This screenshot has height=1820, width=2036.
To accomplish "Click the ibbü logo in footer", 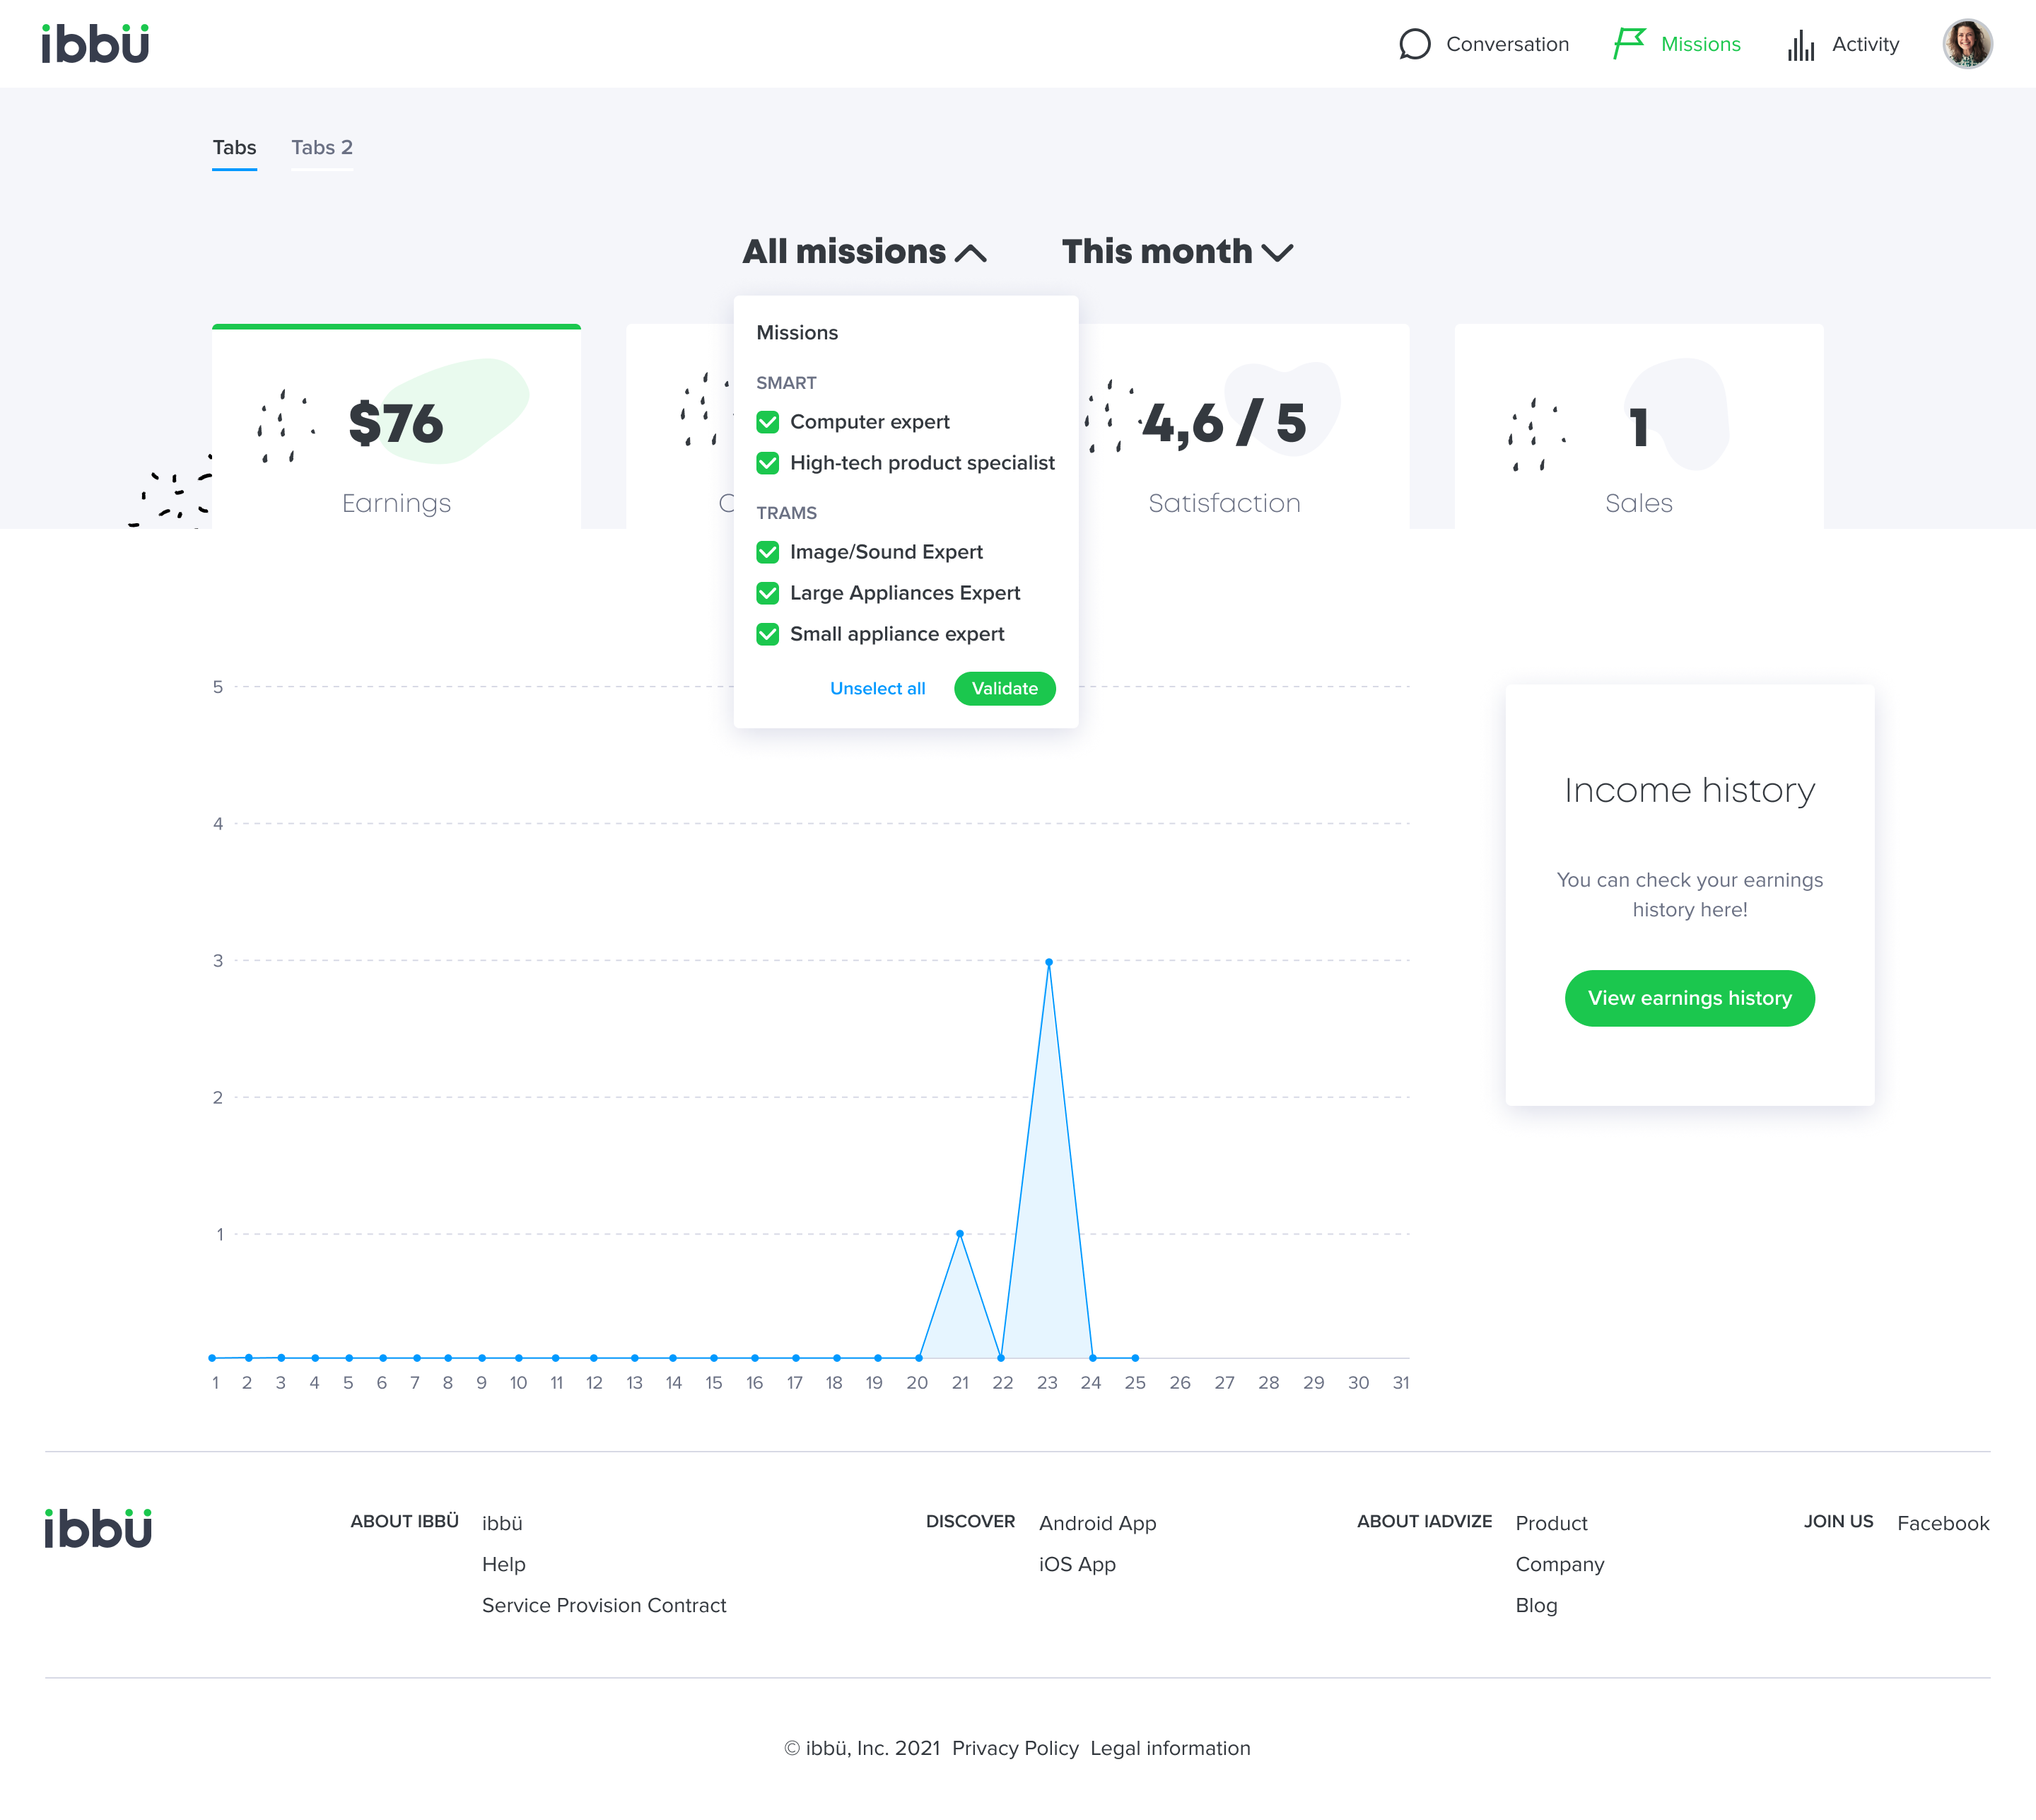I will [98, 1528].
